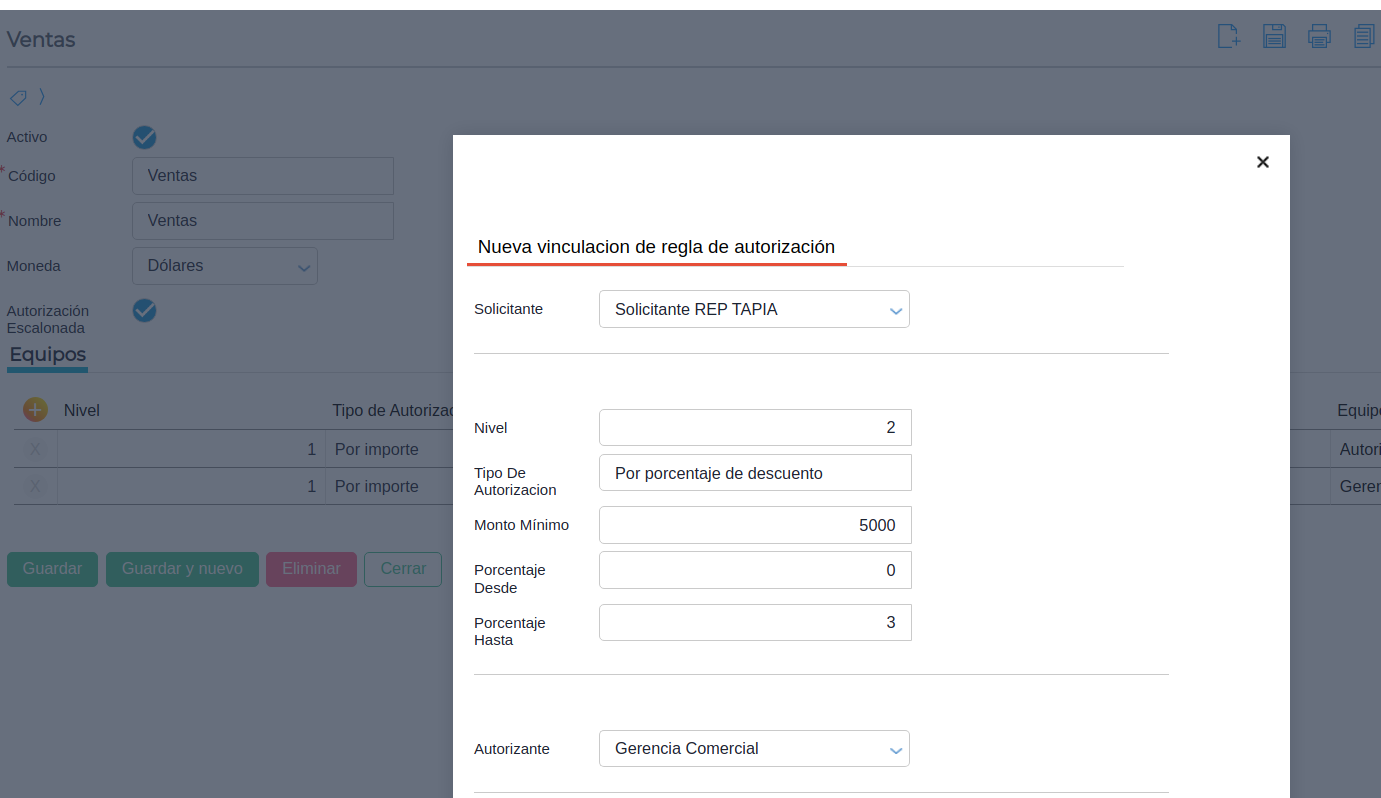Image resolution: width=1381 pixels, height=798 pixels.
Task: Open the Solicitante dropdown
Action: tap(754, 310)
